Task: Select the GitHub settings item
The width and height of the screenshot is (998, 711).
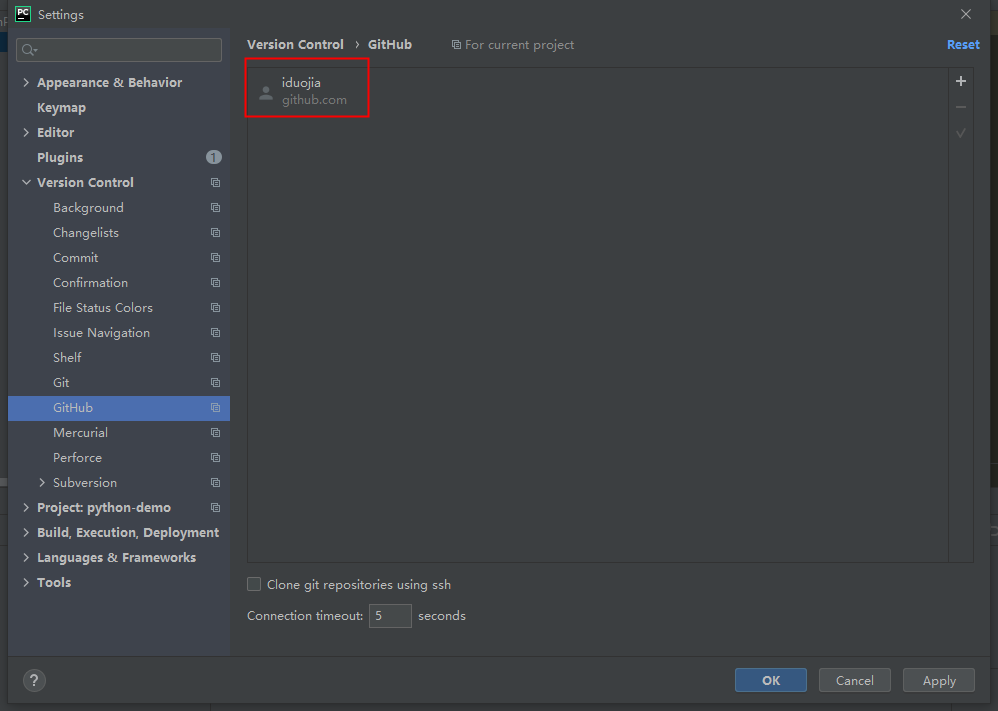Action: click(119, 408)
